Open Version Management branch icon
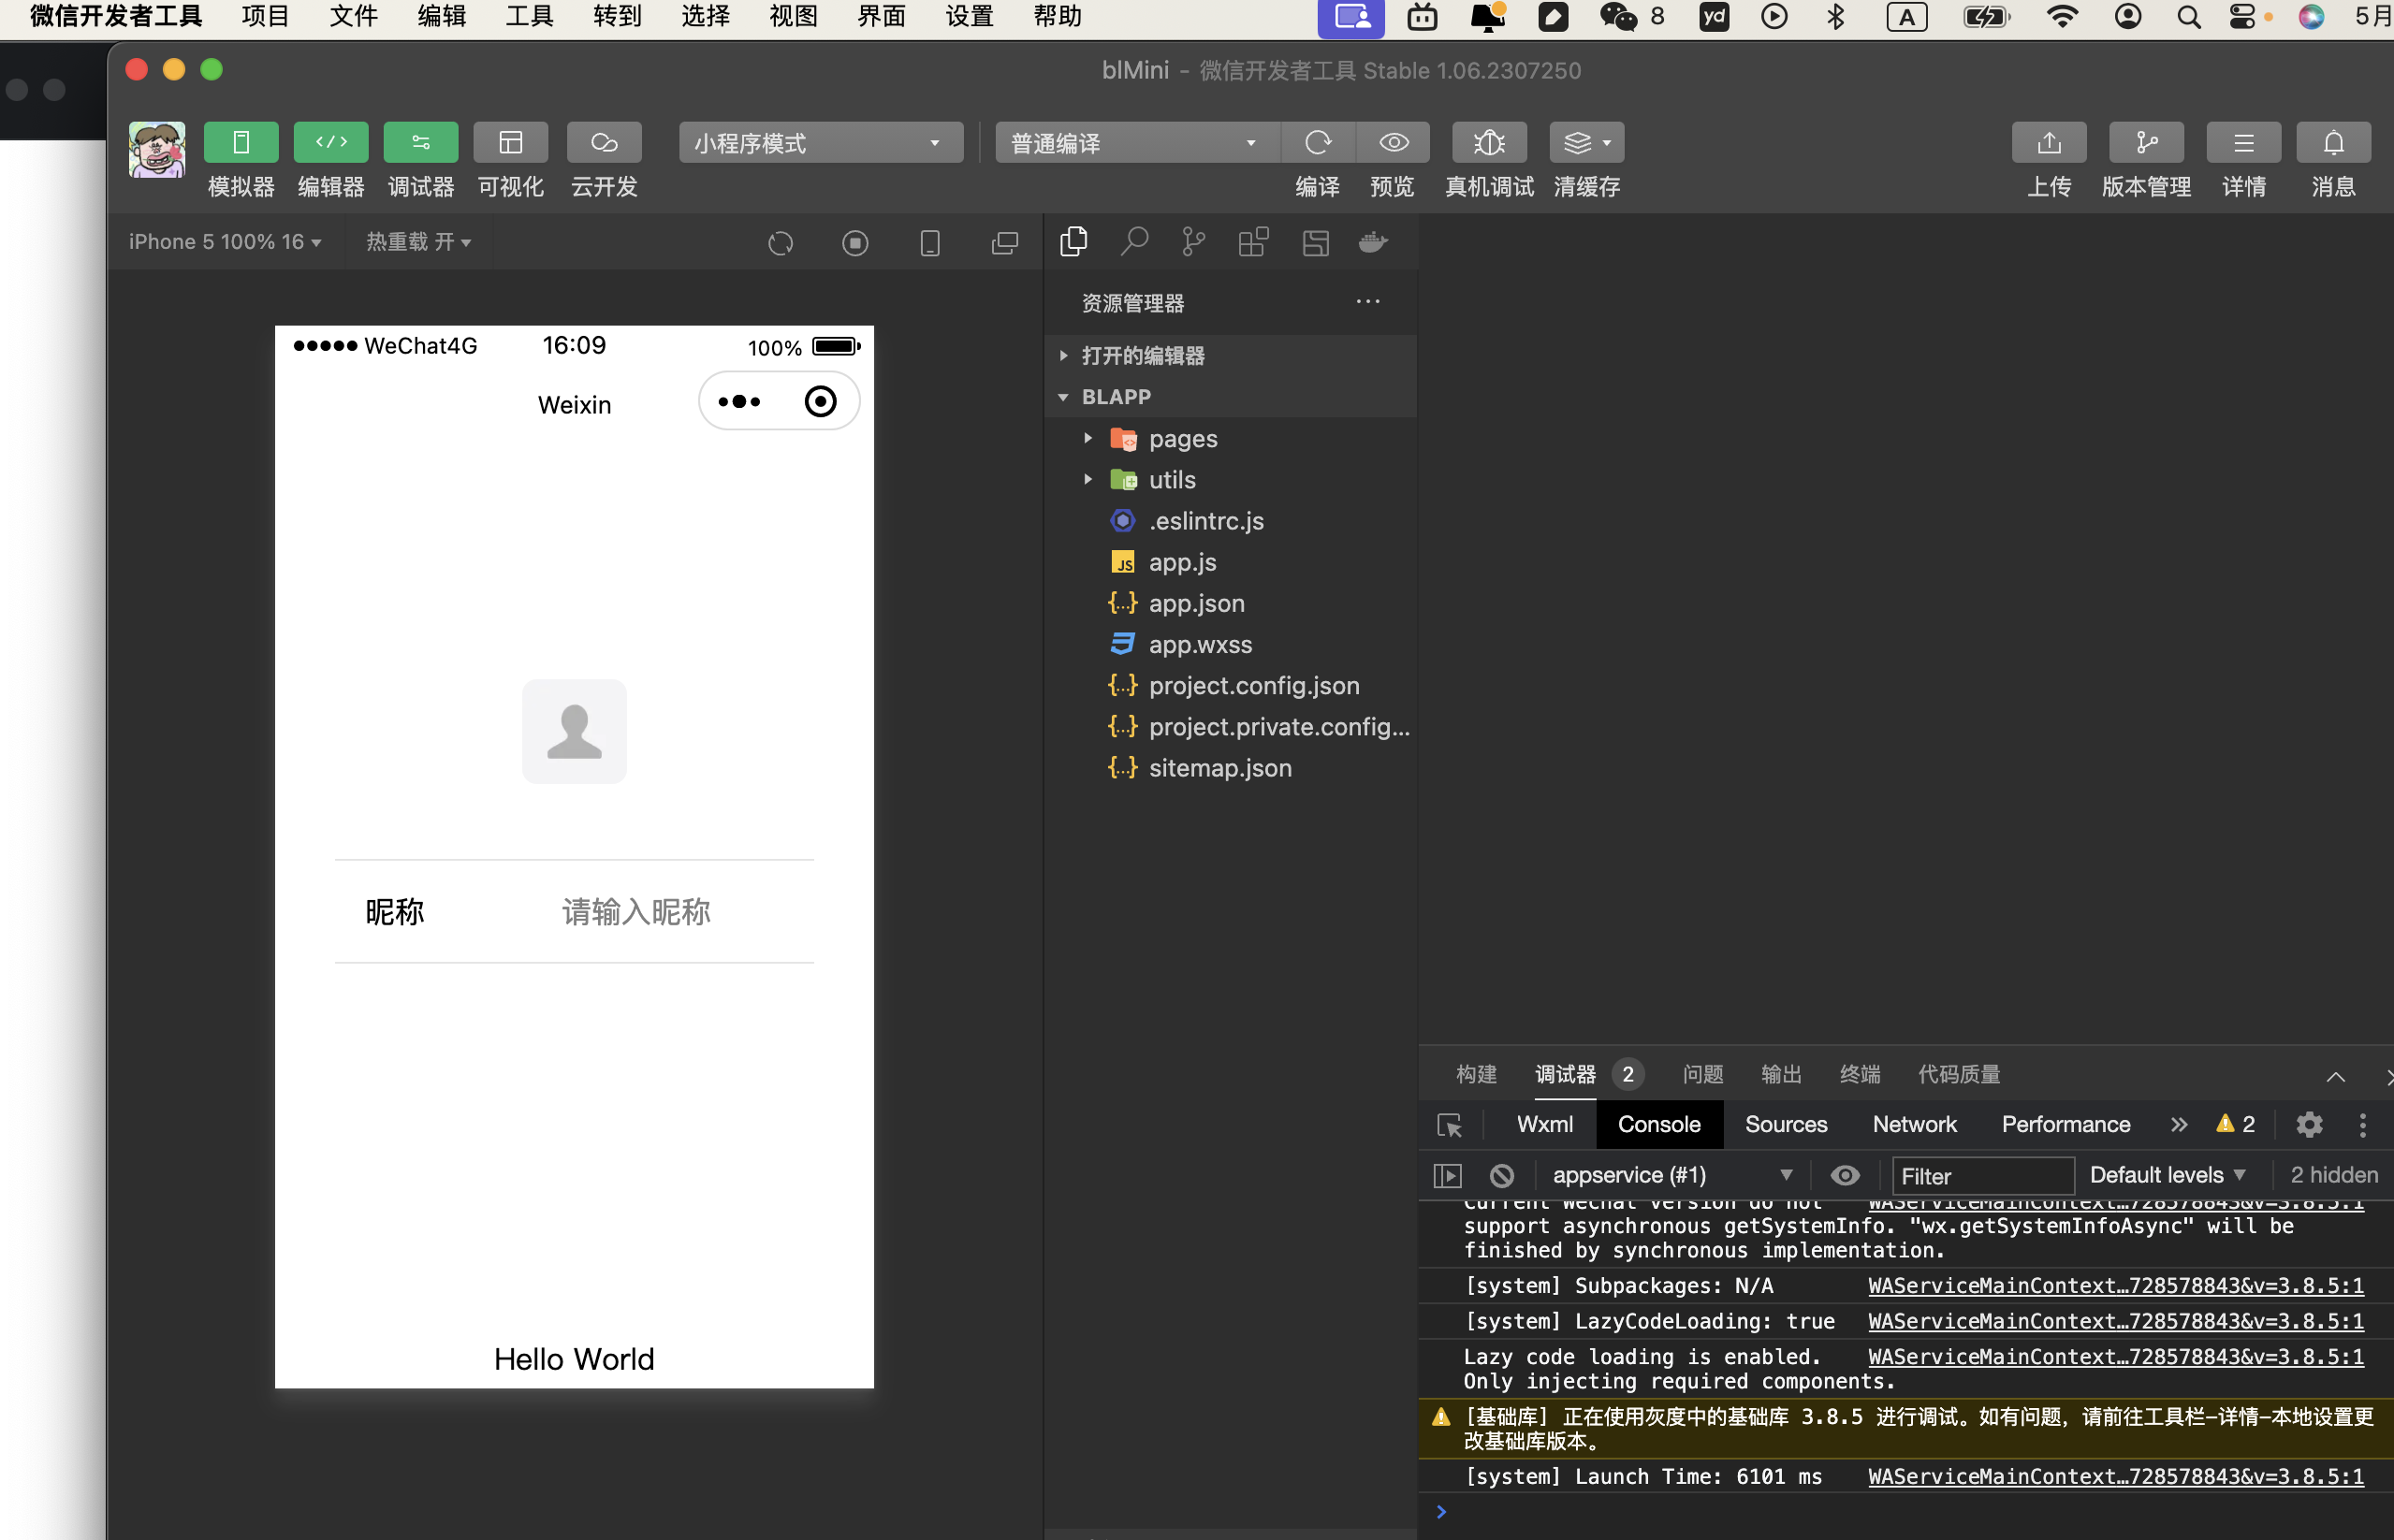This screenshot has width=2394, height=1540. (2145, 143)
